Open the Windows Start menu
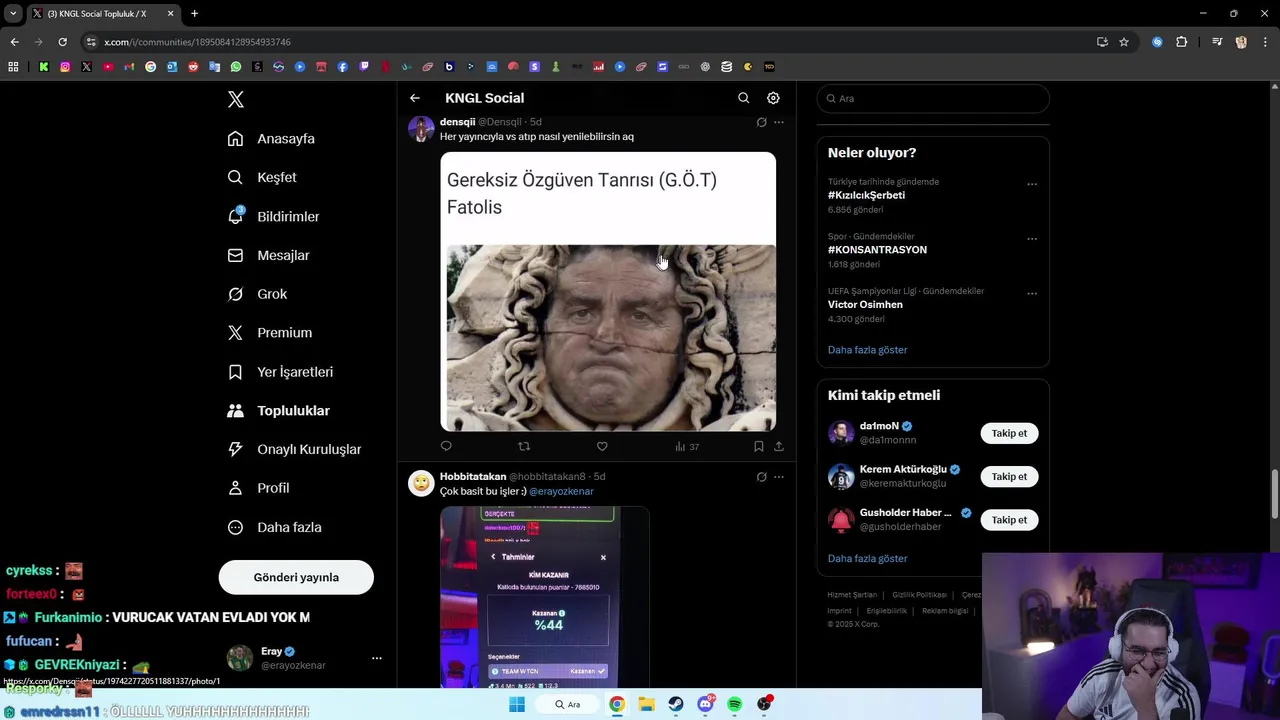 517,704
